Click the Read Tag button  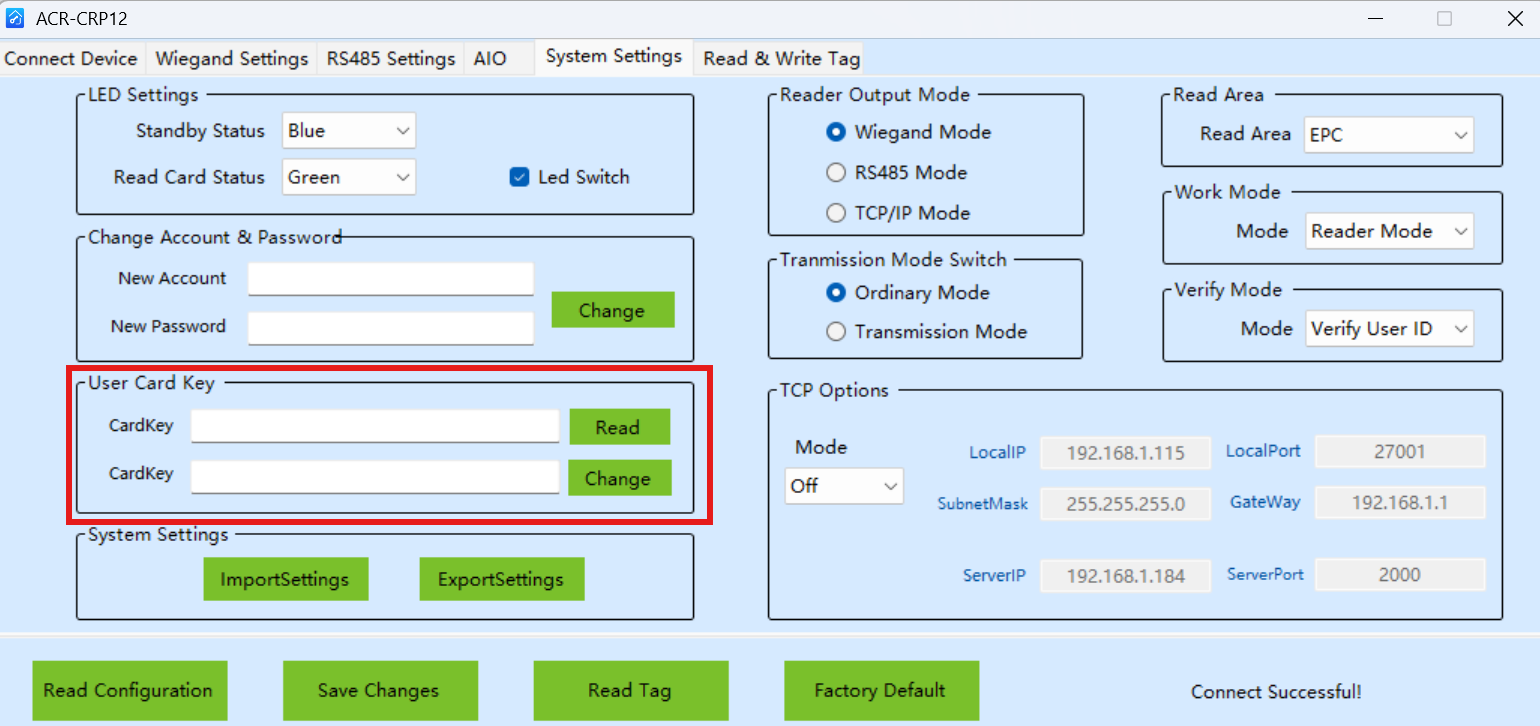point(631,691)
